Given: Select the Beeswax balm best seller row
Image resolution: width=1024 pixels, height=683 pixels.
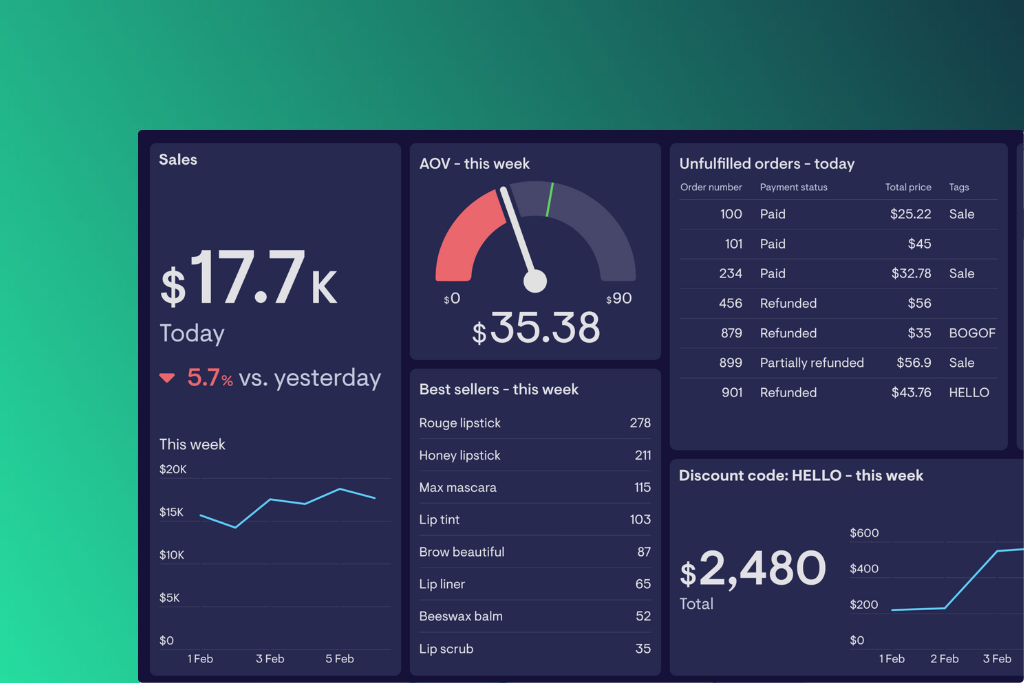Looking at the screenshot, I should 460,616.
